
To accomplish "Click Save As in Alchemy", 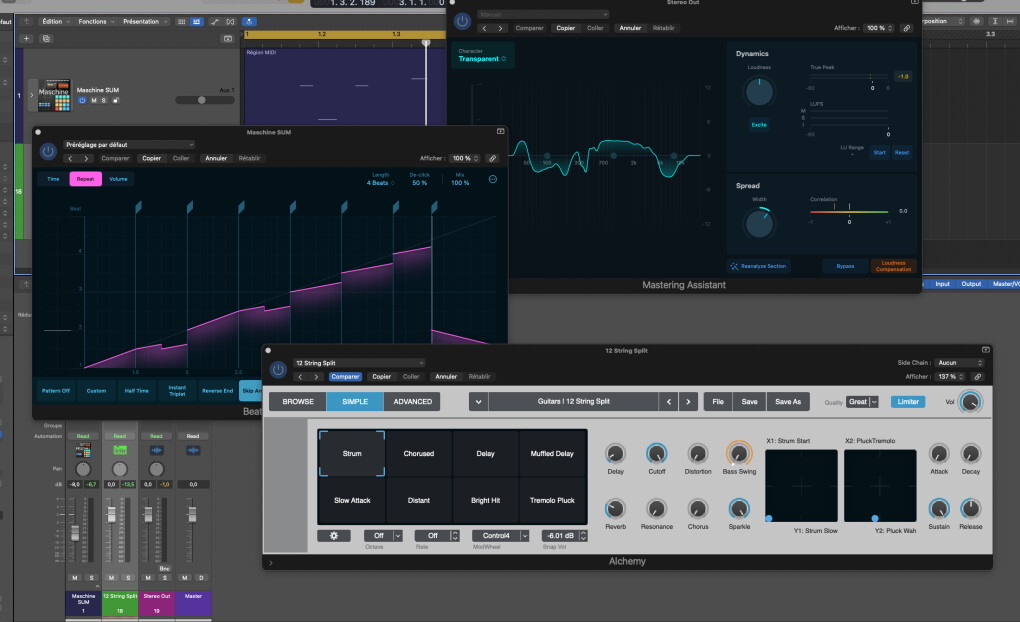I will click(788, 401).
